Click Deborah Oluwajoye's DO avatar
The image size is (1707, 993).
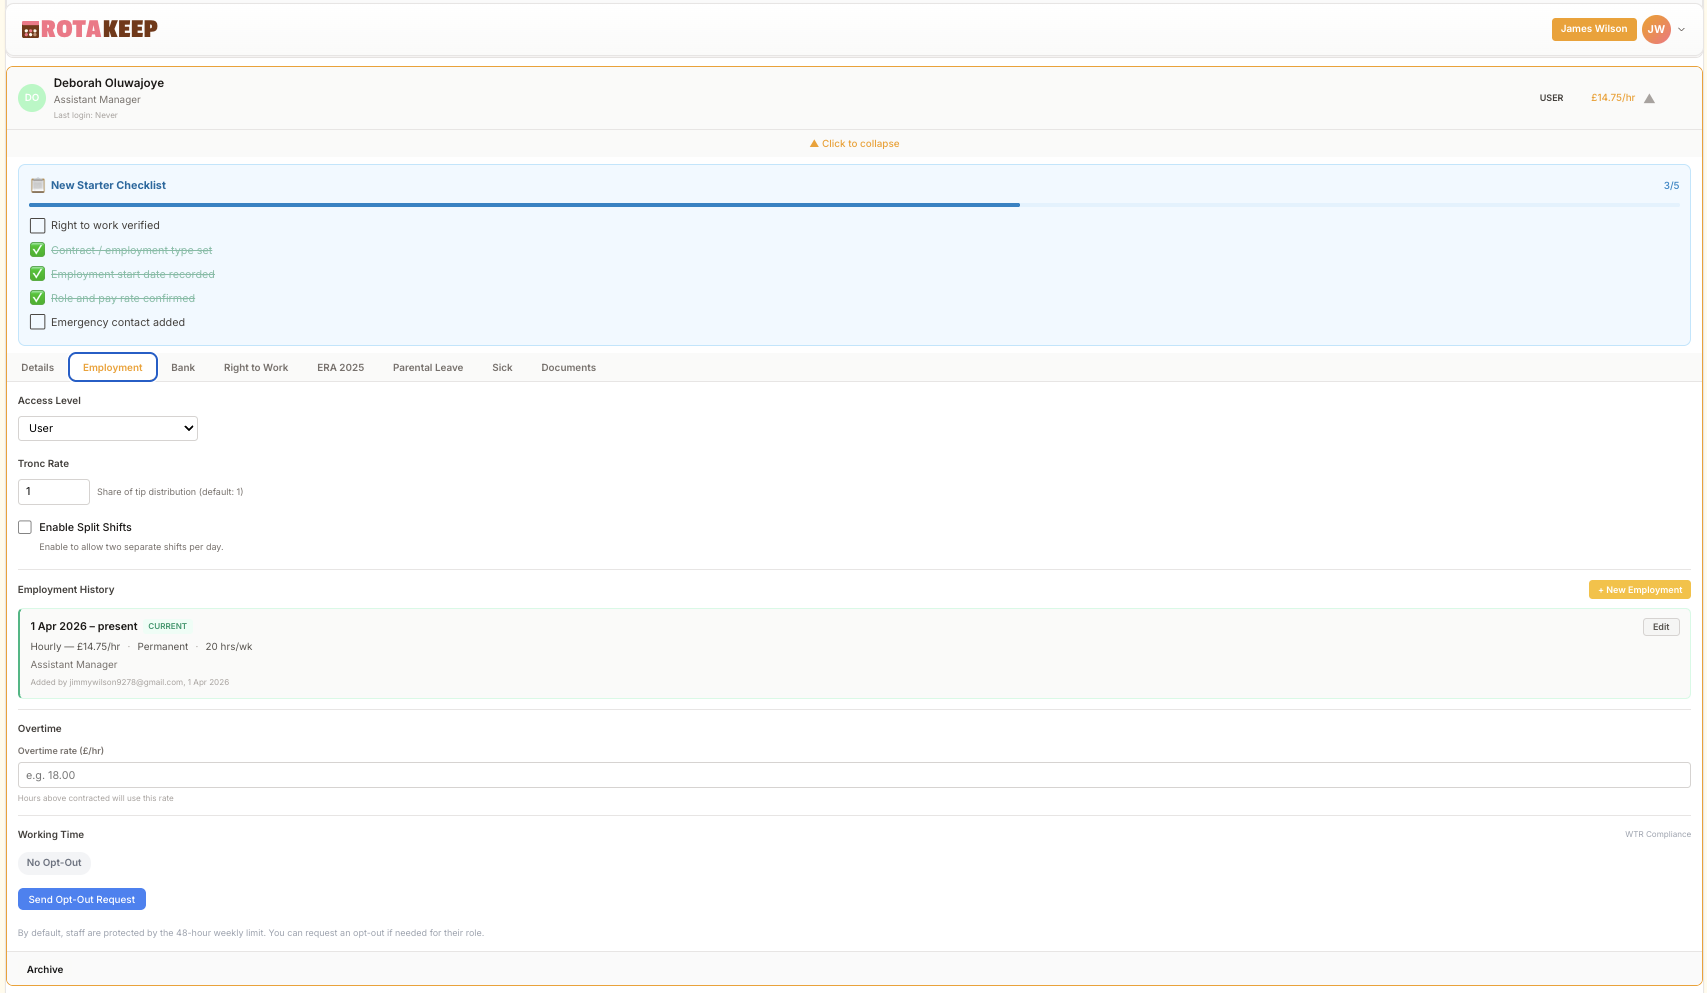pos(32,98)
